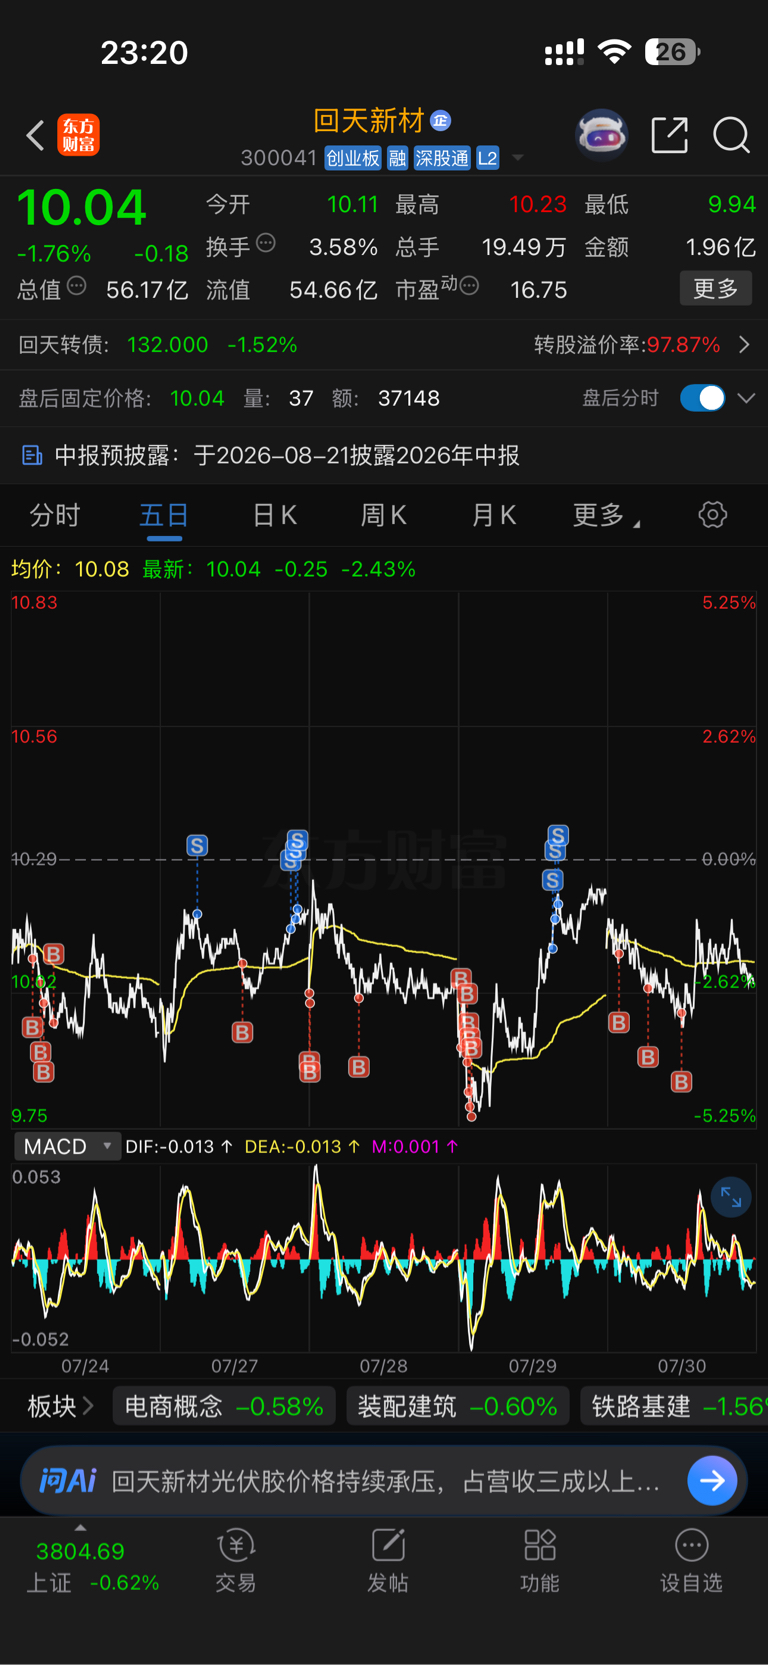Open 铁路基建 sector chip
The width and height of the screenshot is (768, 1665).
(x=675, y=1406)
